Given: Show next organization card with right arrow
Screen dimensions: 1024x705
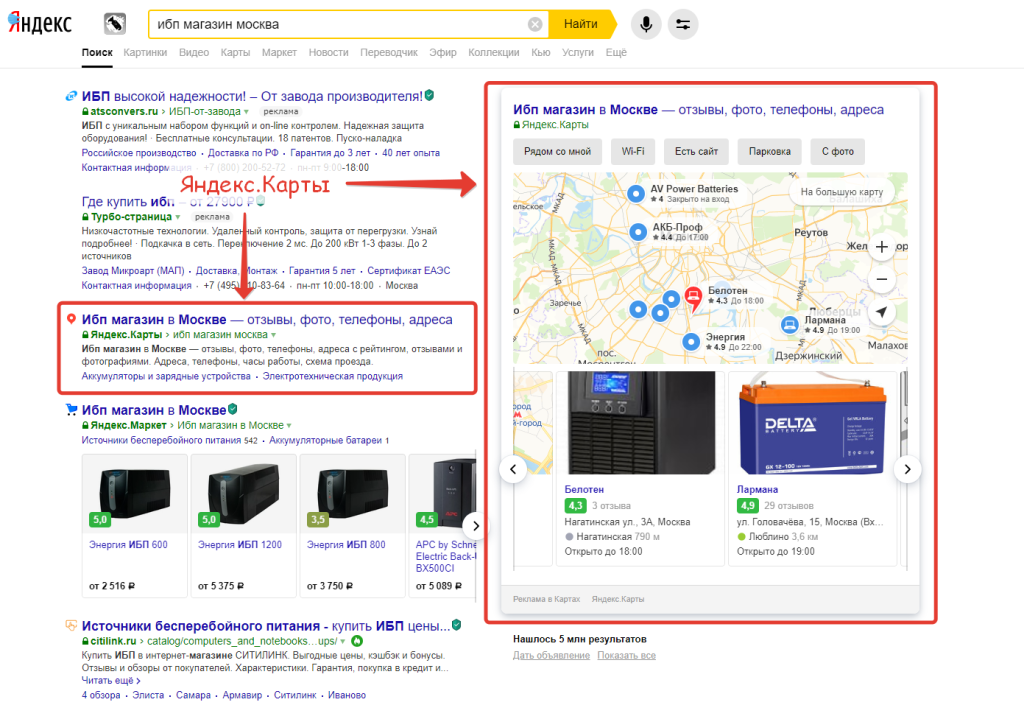Looking at the screenshot, I should pyautogui.click(x=907, y=469).
